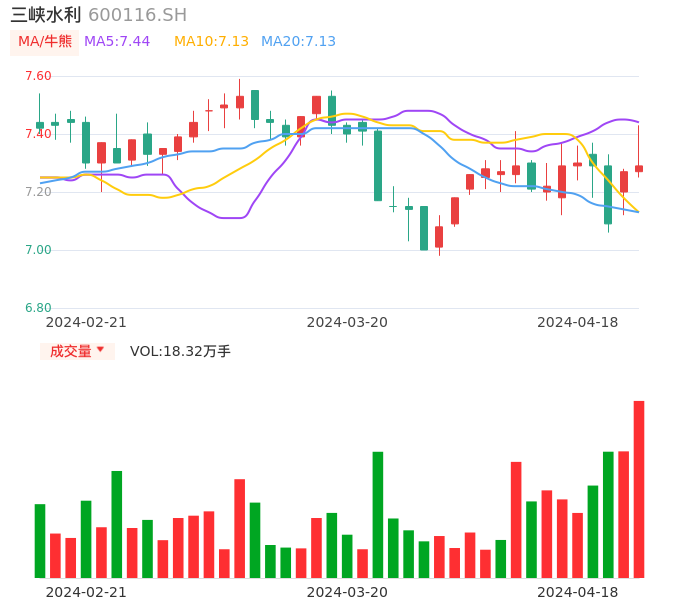Click the red arrow beside 成交量

100,350
